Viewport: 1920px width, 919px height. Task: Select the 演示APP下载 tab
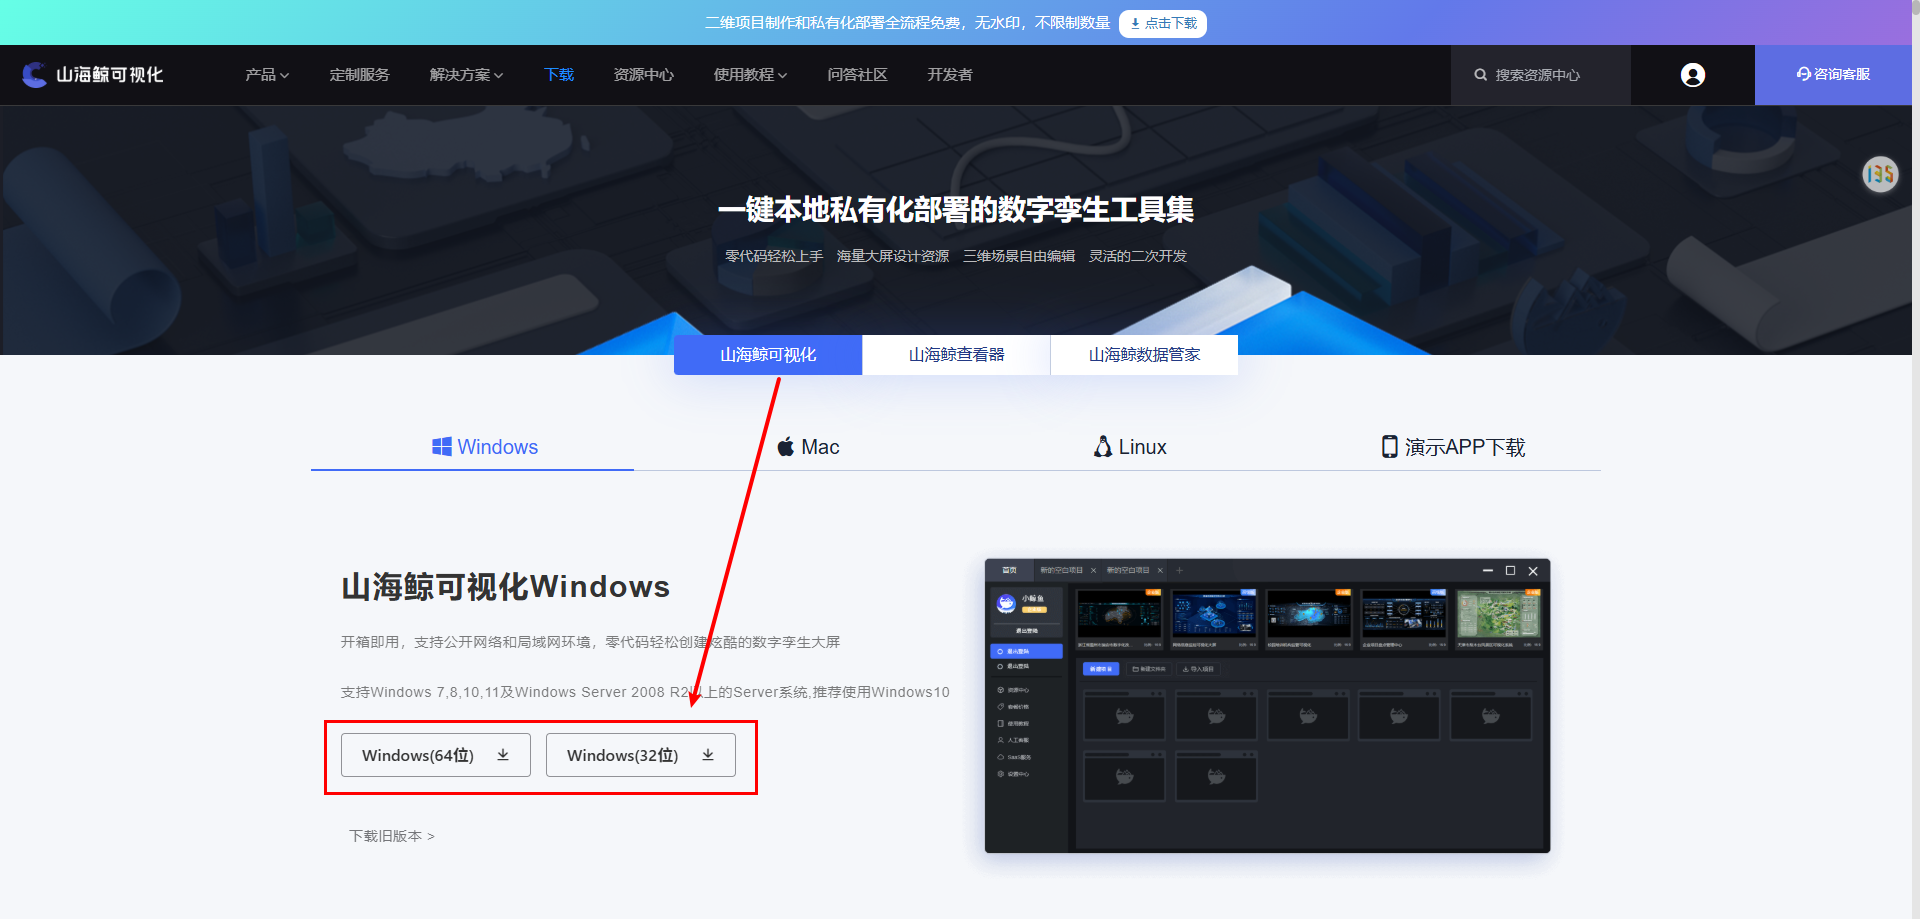click(1453, 447)
